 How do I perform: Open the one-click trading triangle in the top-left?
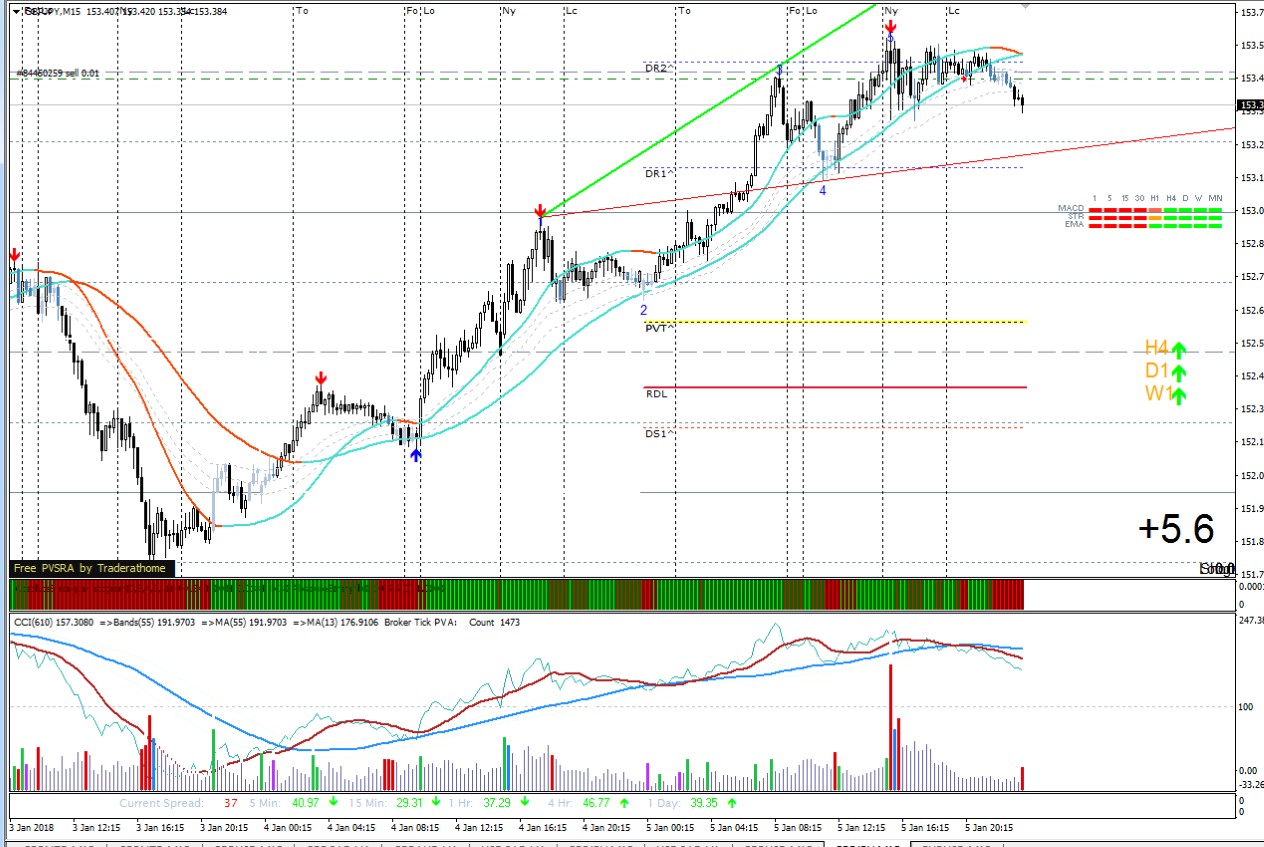click(15, 11)
